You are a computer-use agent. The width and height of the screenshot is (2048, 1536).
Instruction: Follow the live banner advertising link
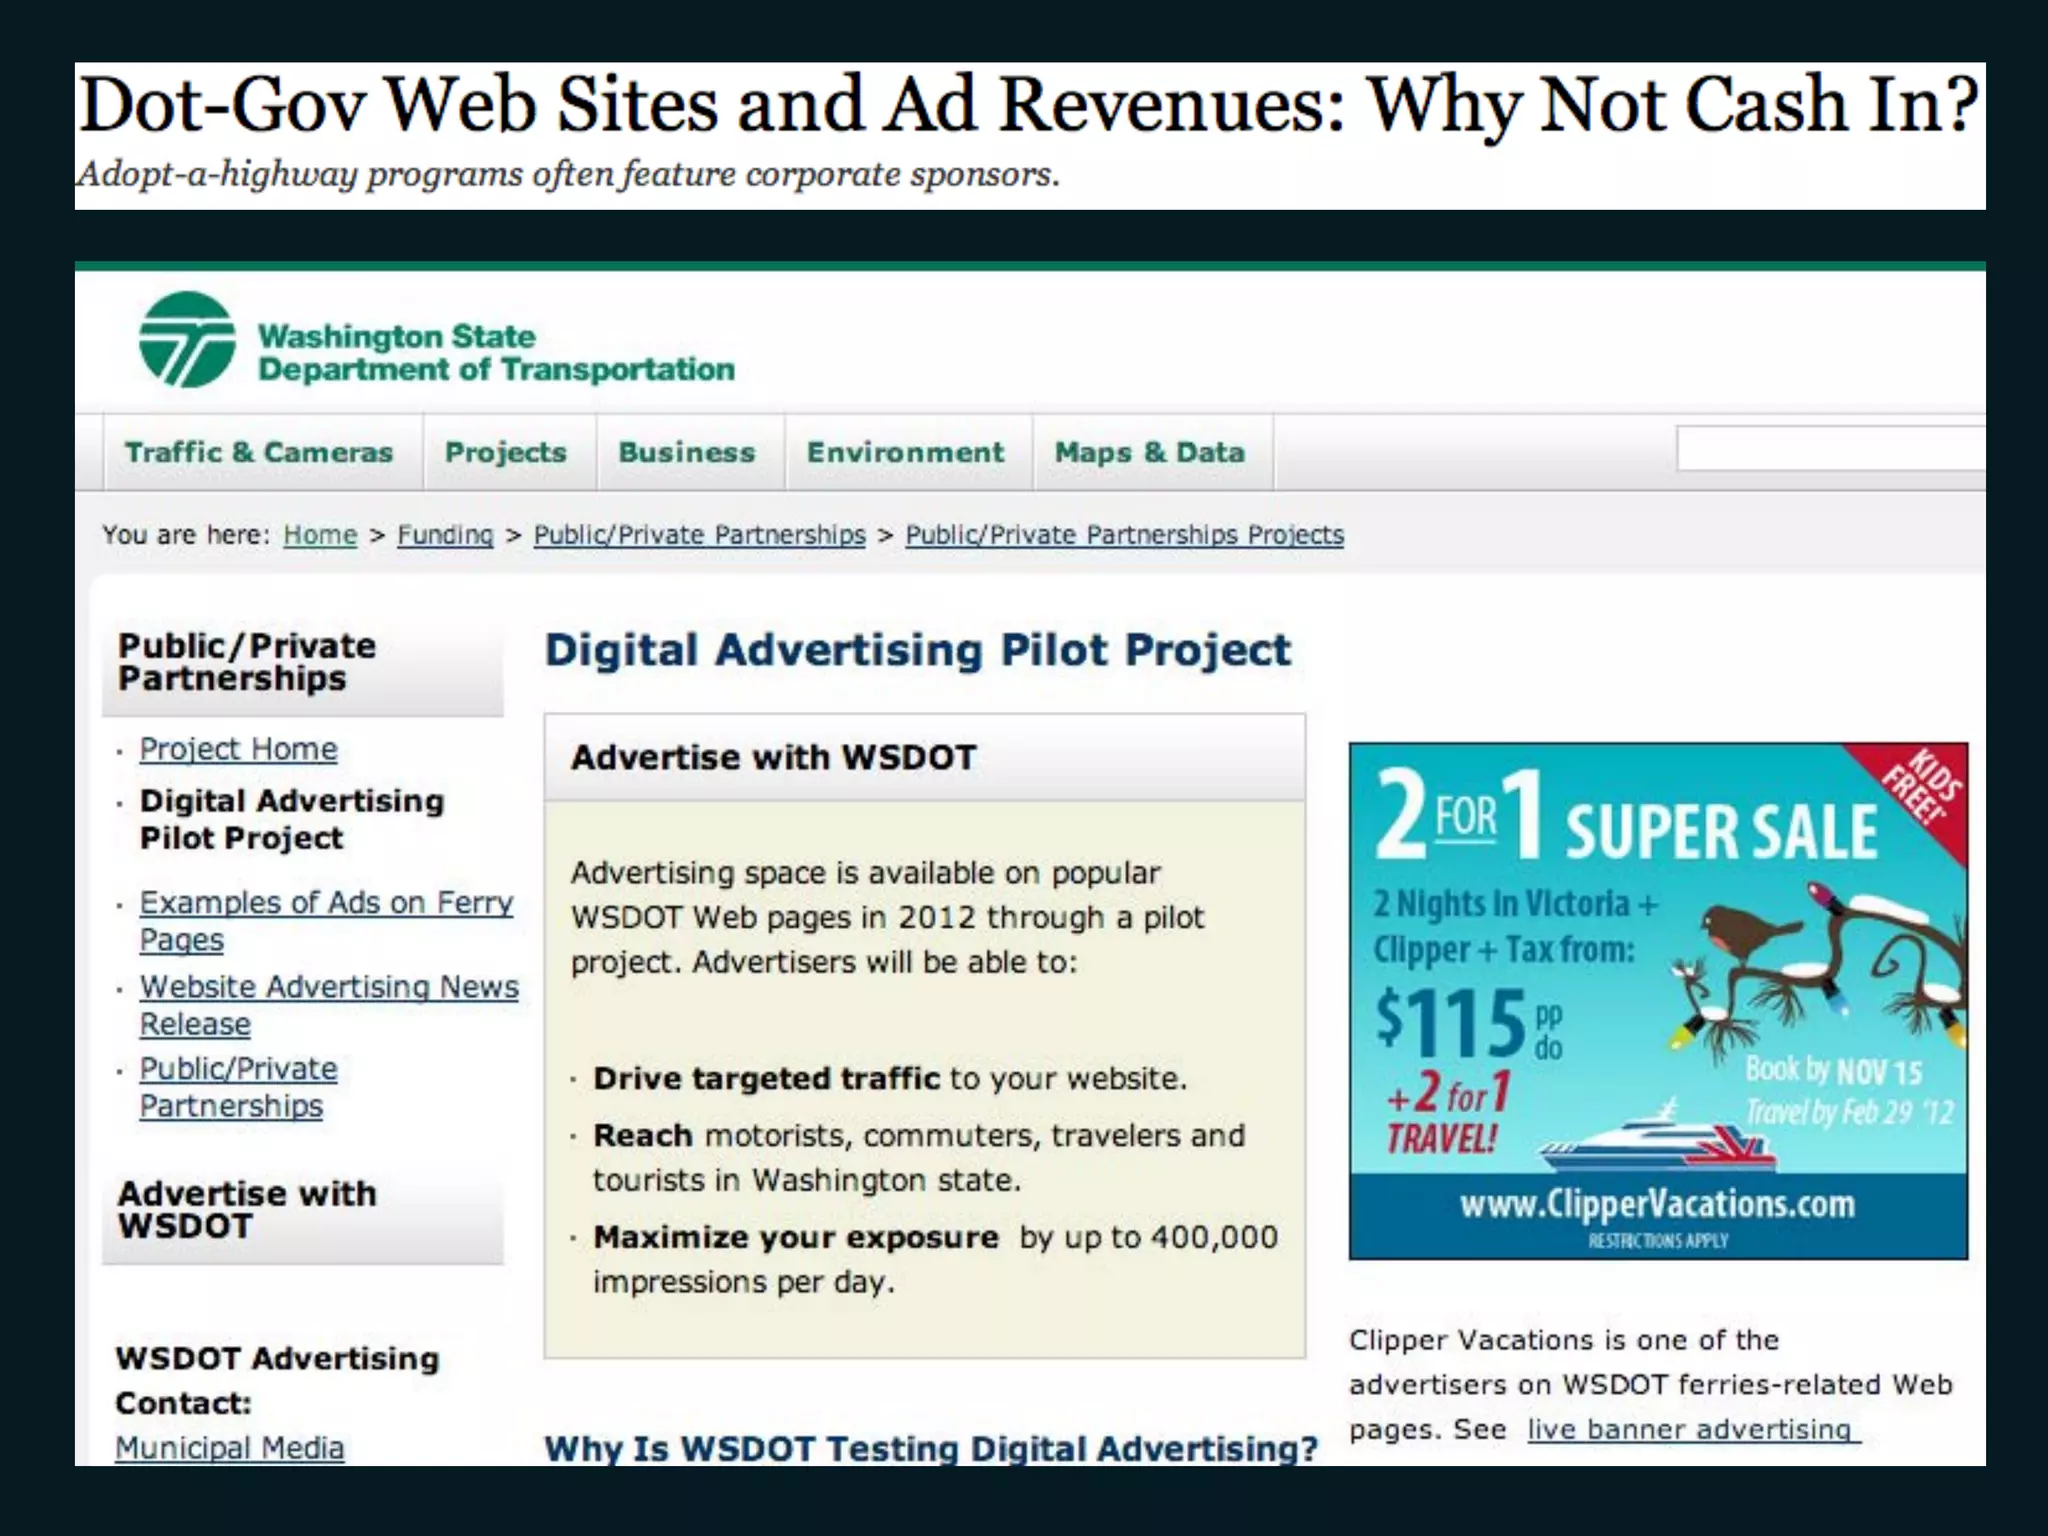1691,1429
